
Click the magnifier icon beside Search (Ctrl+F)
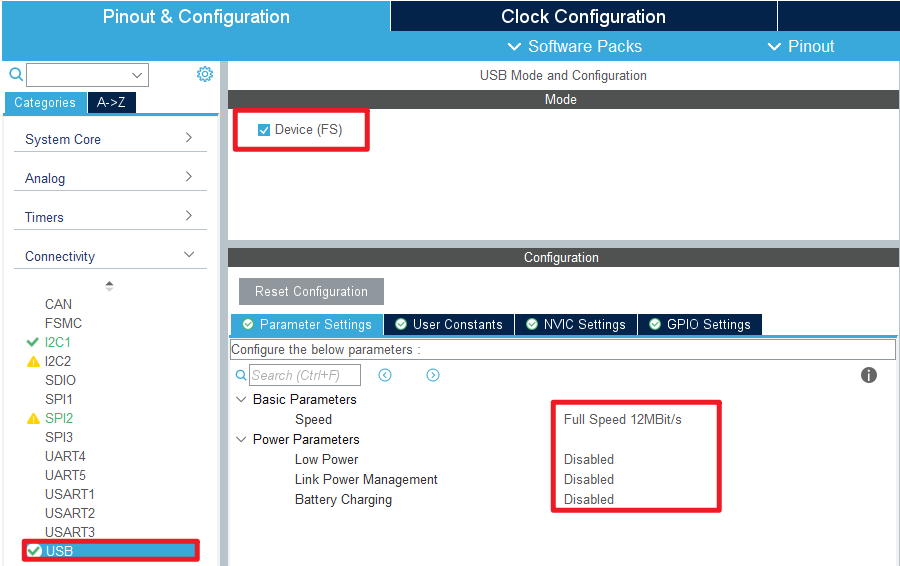(x=241, y=375)
